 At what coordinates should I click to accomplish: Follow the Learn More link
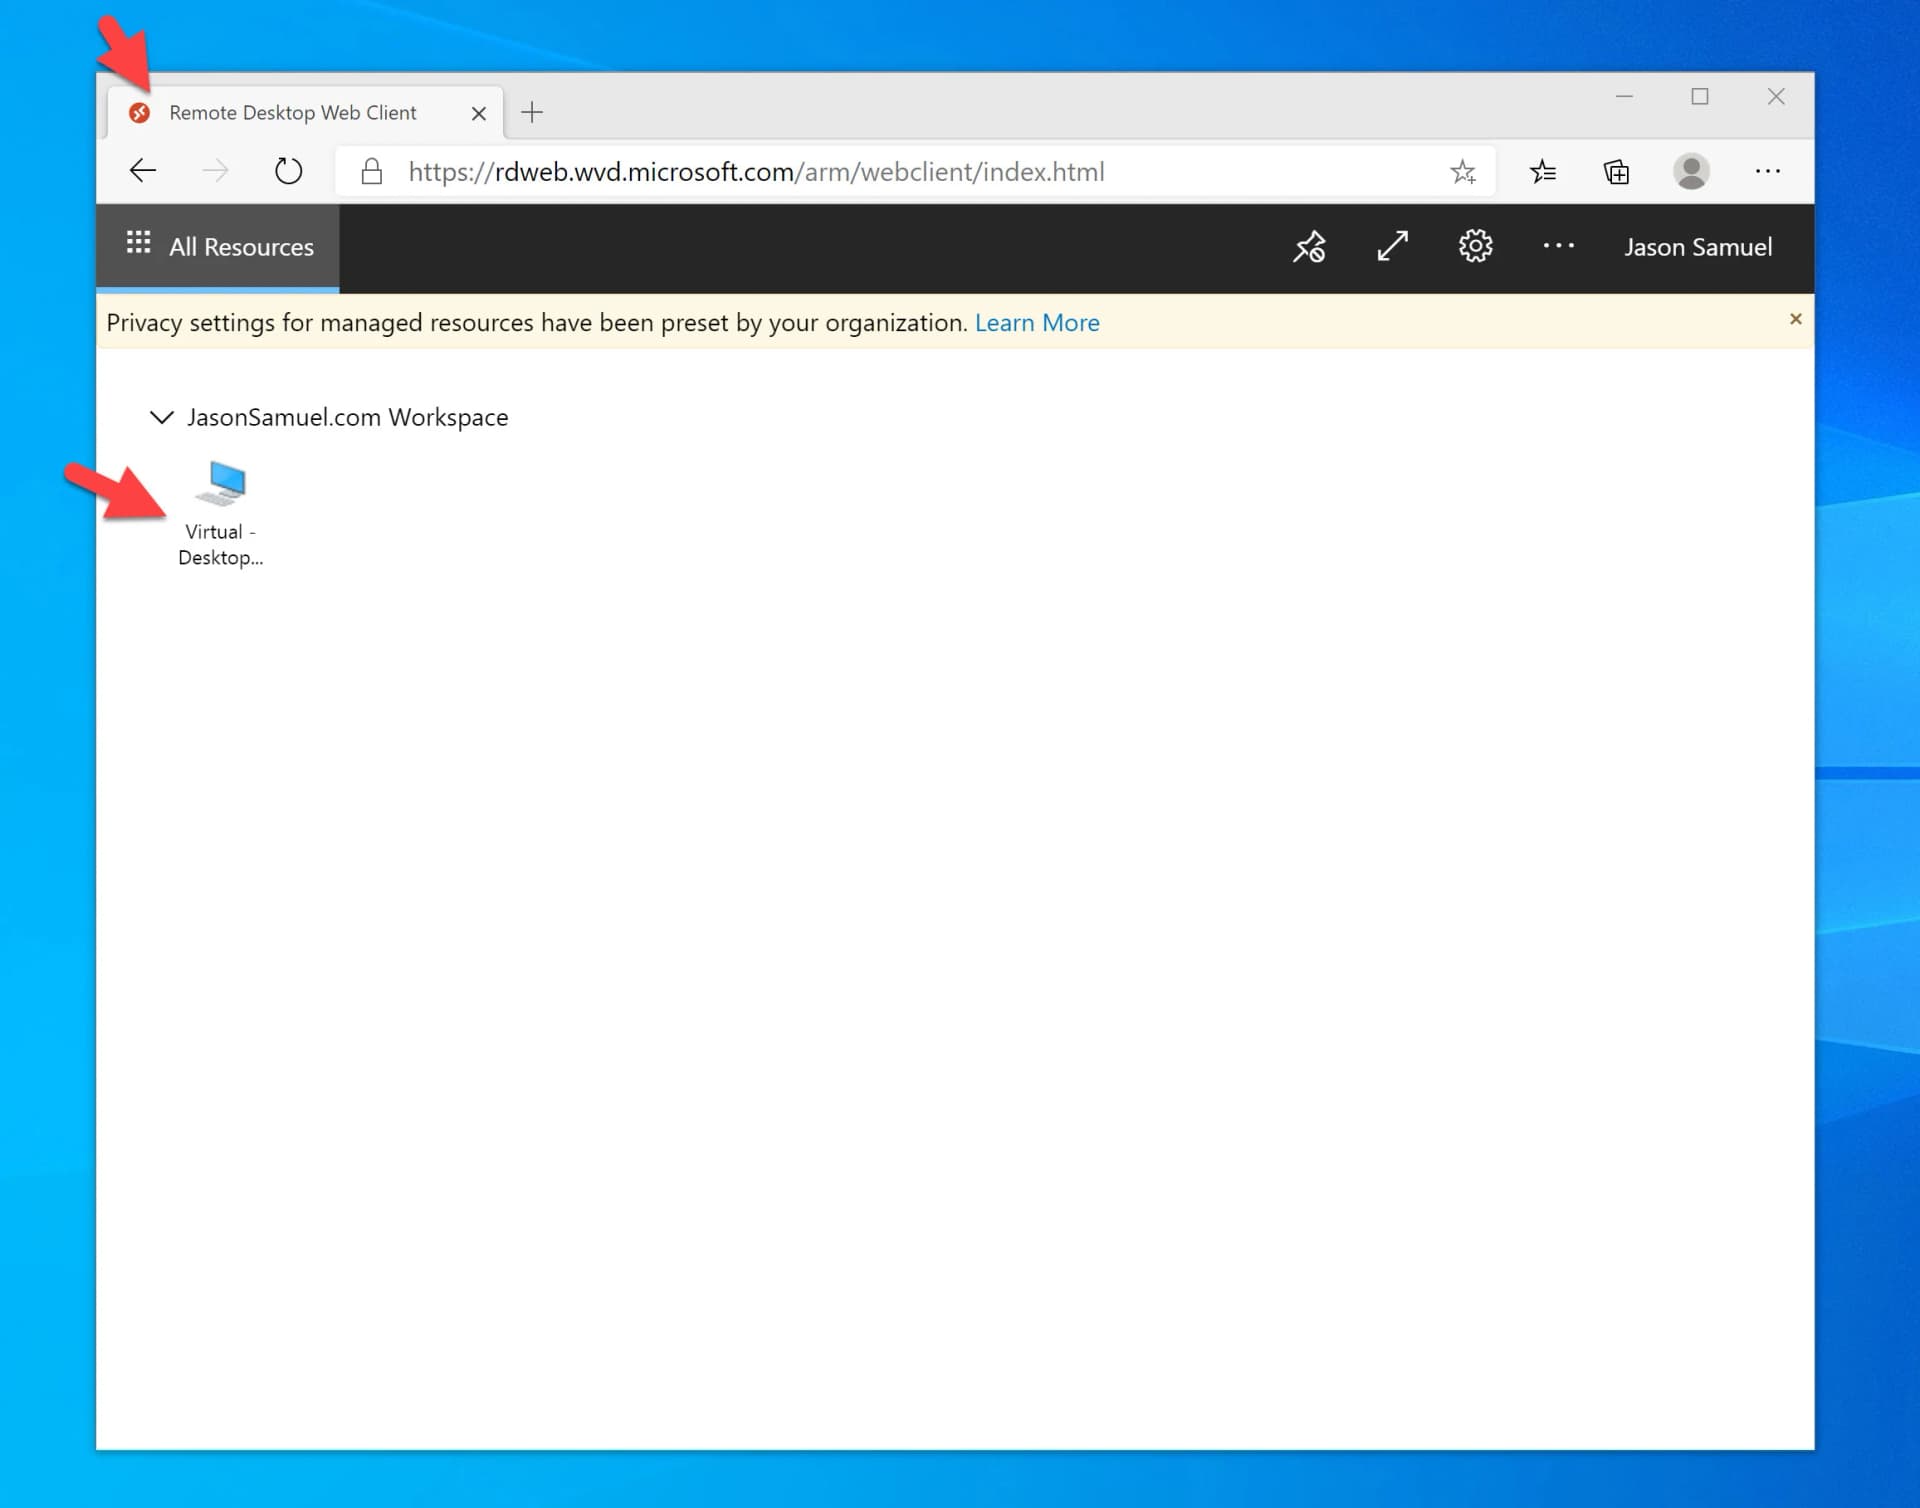1037,323
